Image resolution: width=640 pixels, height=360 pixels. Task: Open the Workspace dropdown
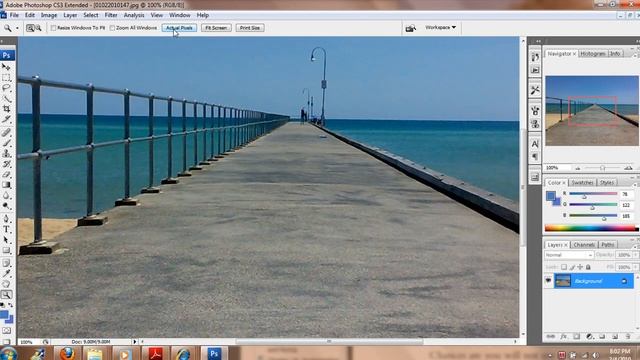[x=440, y=27]
